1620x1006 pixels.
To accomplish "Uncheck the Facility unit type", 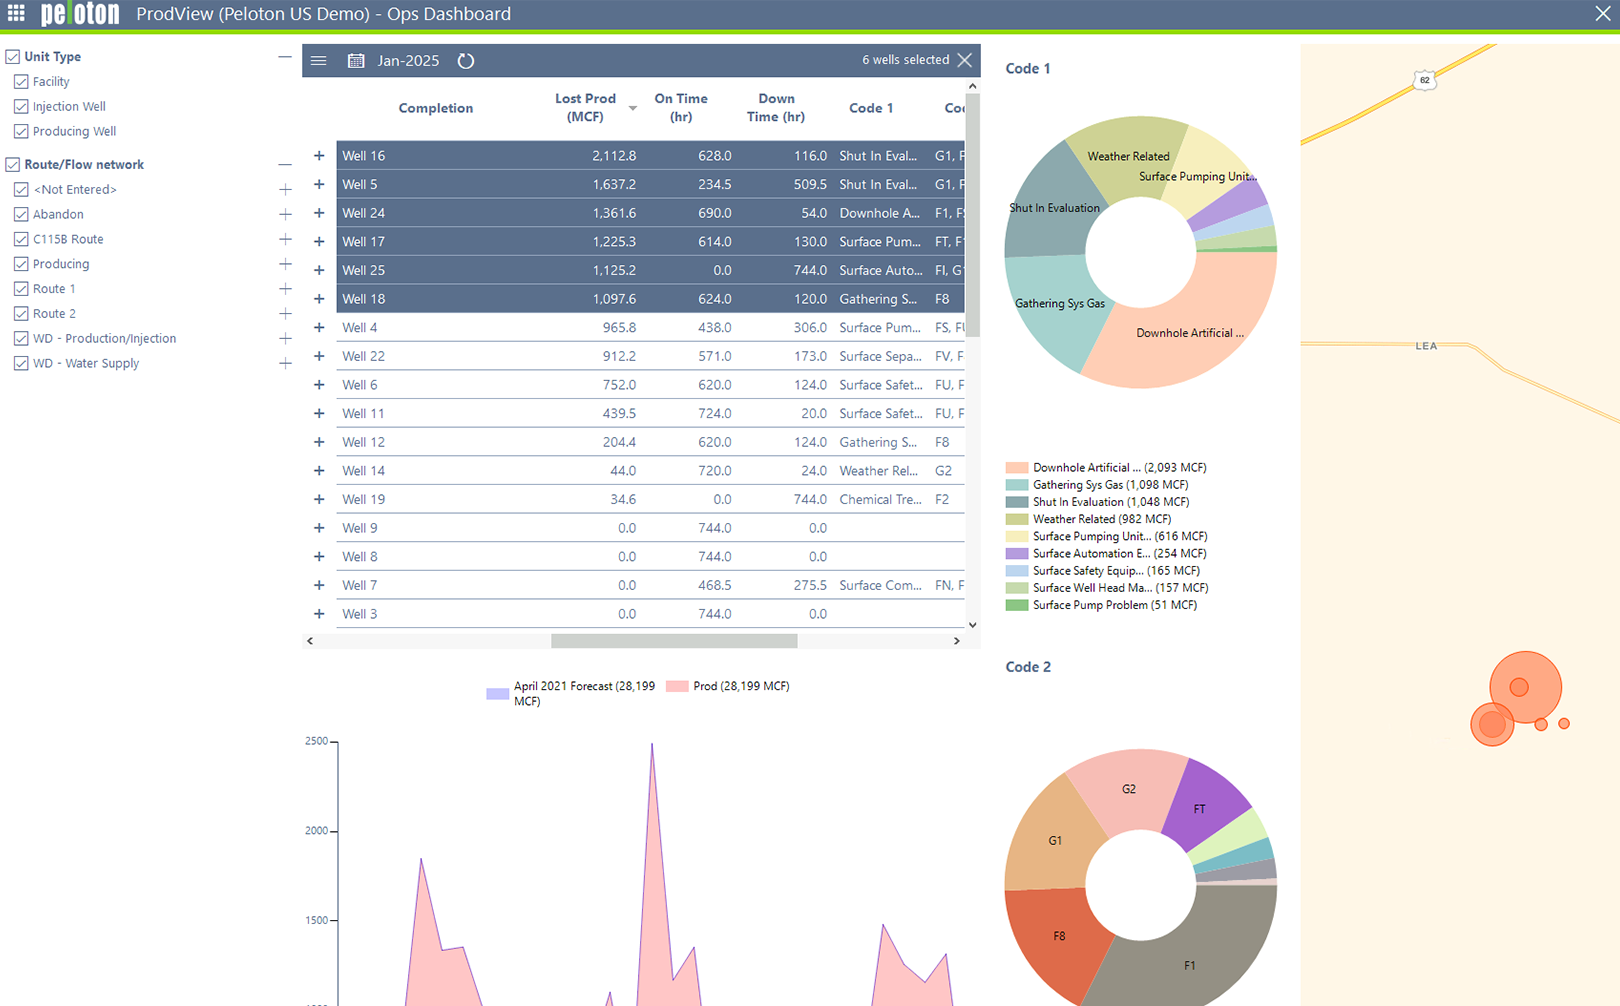I will coord(21,81).
